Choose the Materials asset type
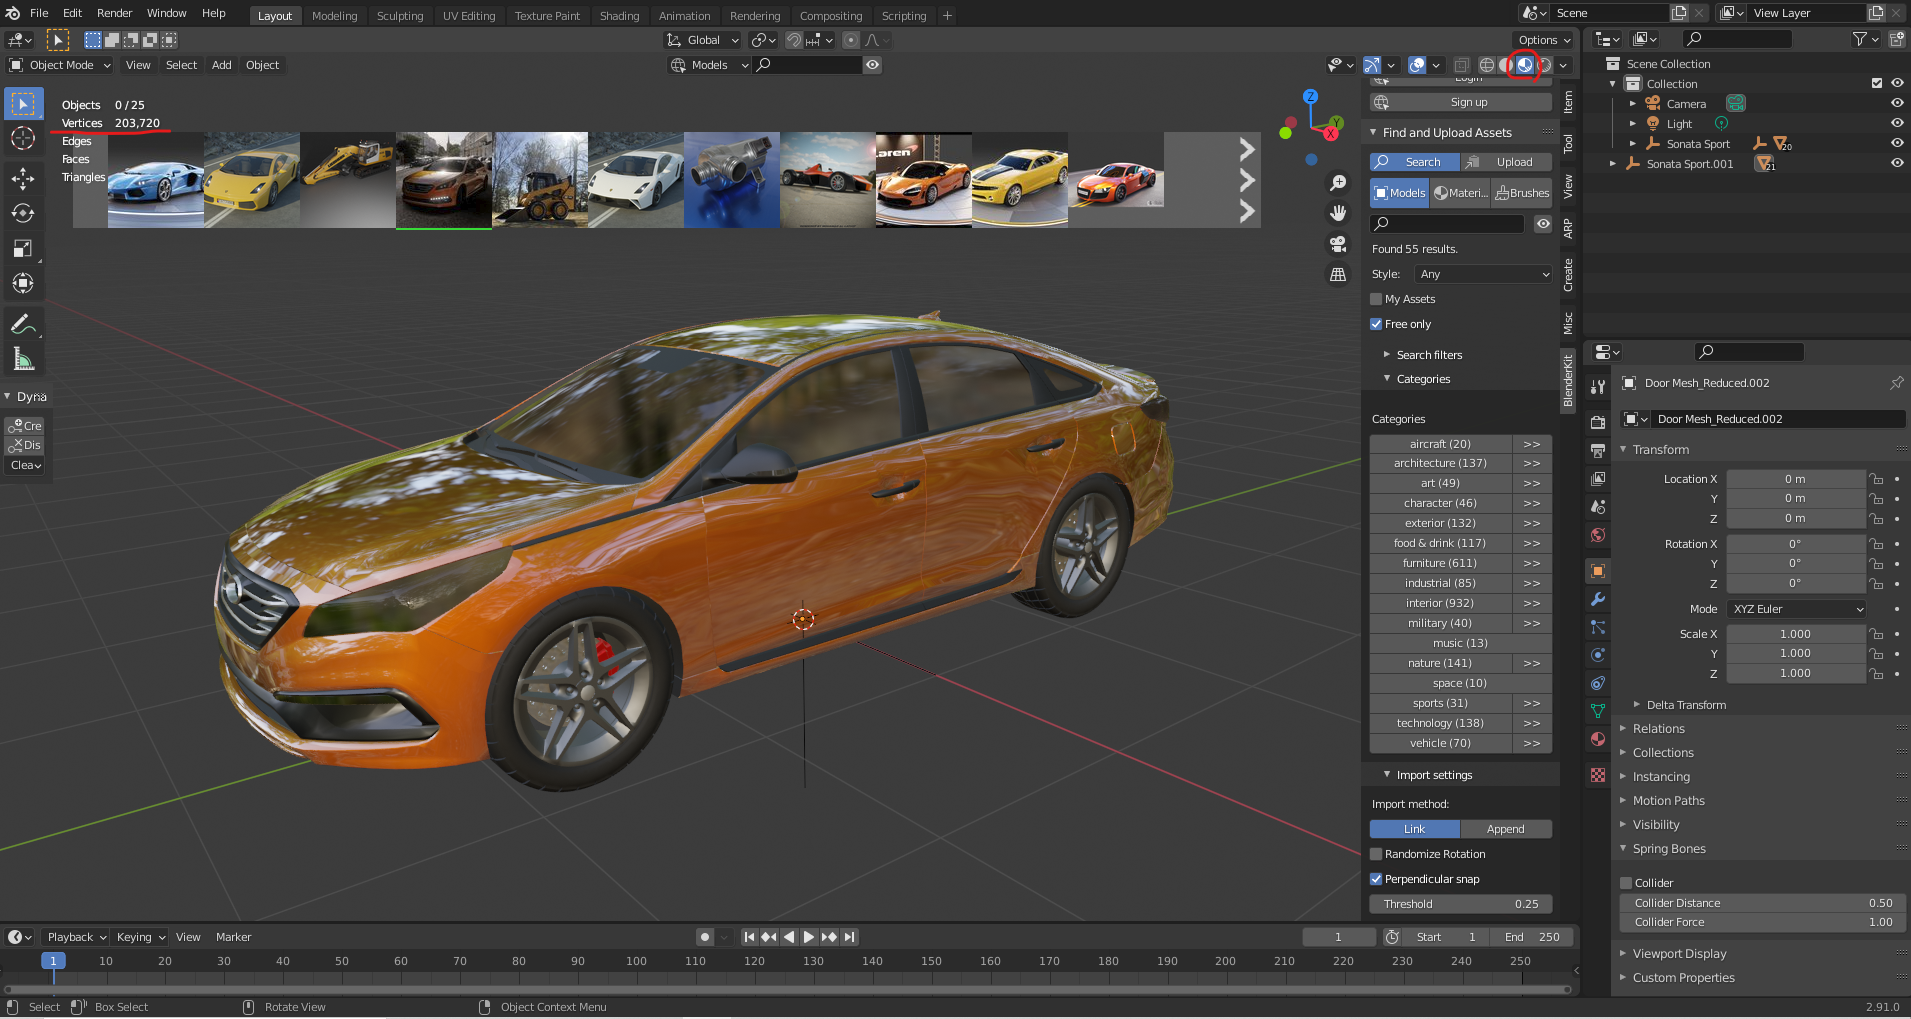The height and width of the screenshot is (1019, 1911). point(1461,193)
